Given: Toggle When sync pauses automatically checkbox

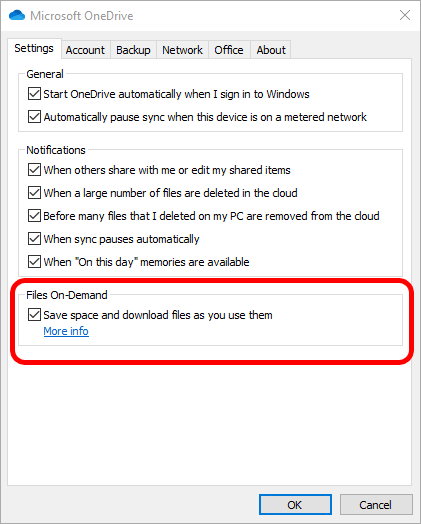Looking at the screenshot, I should [34, 239].
